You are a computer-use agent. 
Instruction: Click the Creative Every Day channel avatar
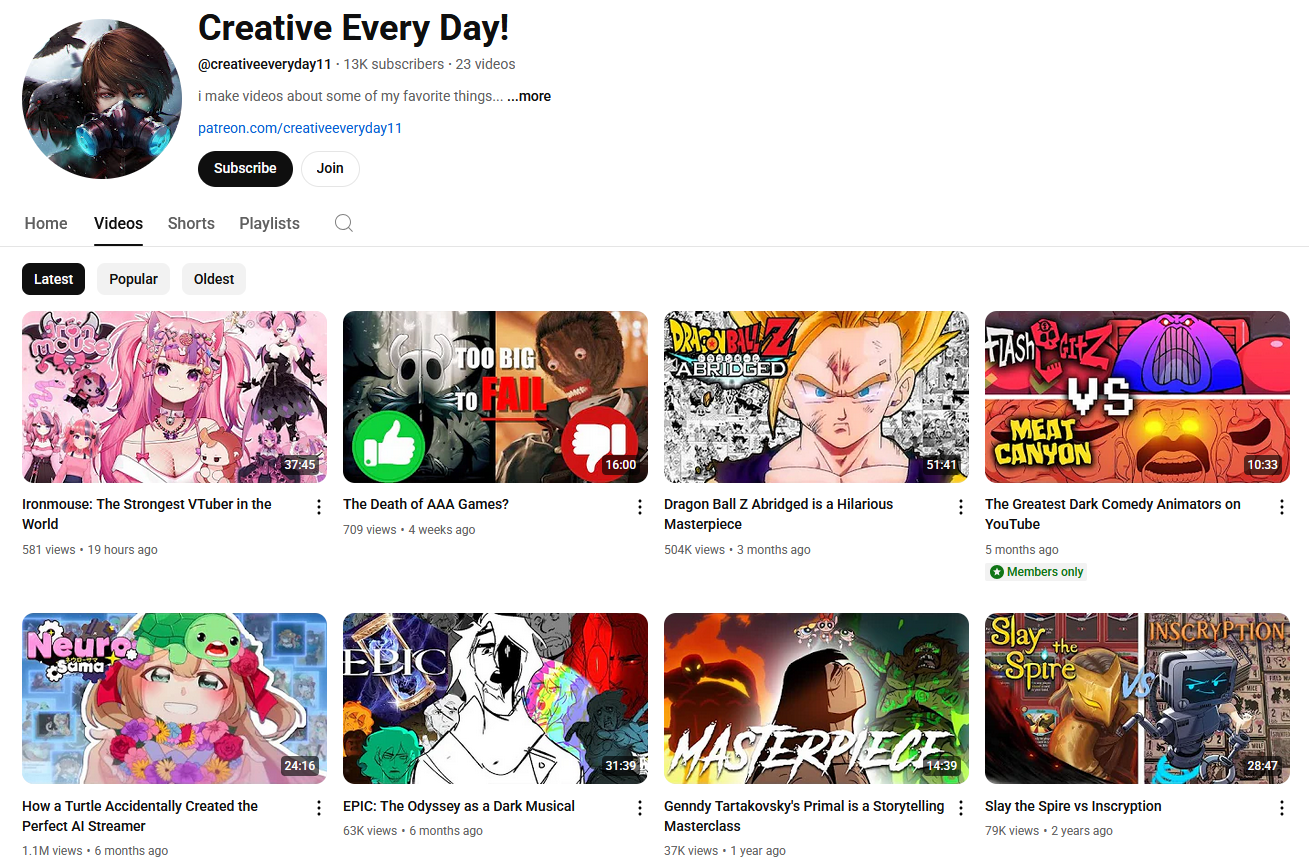[102, 99]
